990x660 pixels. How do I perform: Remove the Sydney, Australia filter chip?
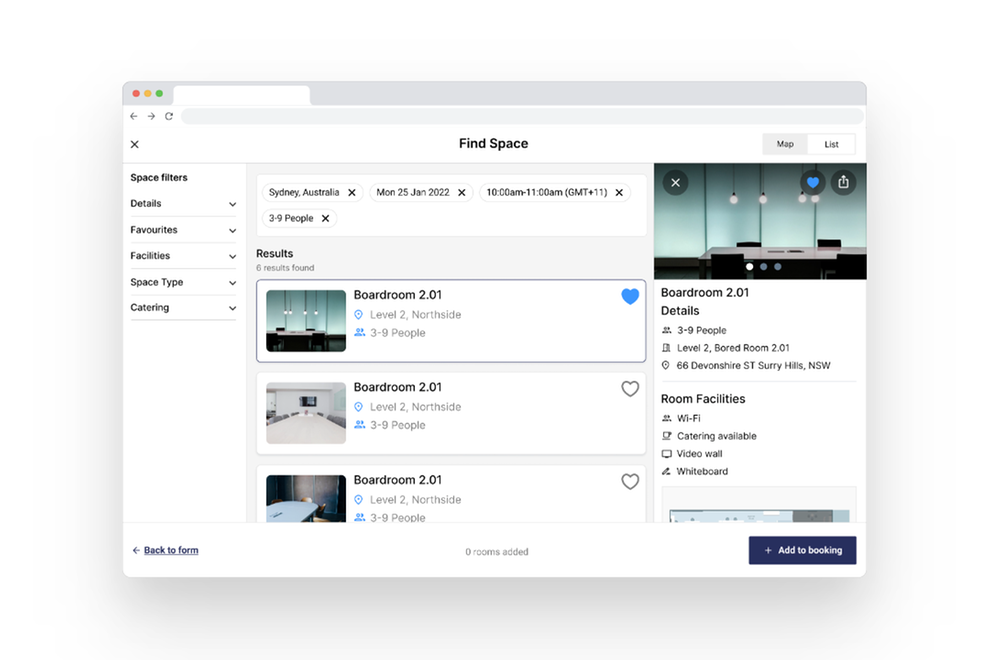click(350, 192)
